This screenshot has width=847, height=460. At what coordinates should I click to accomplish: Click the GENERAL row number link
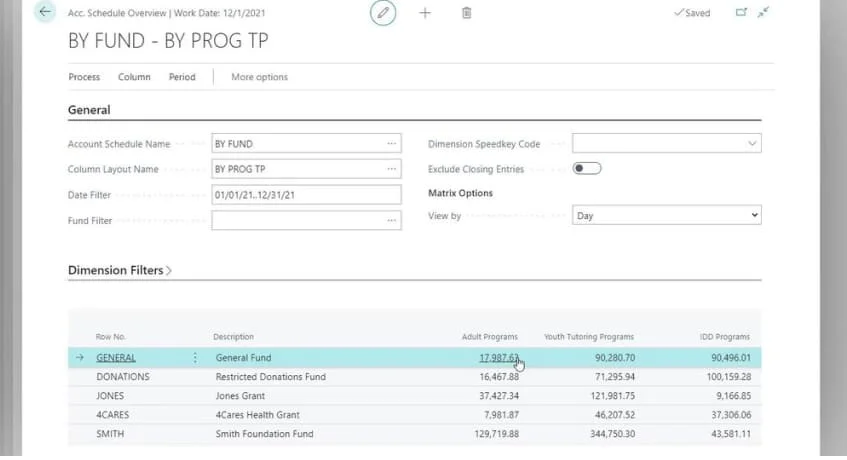click(x=116, y=357)
